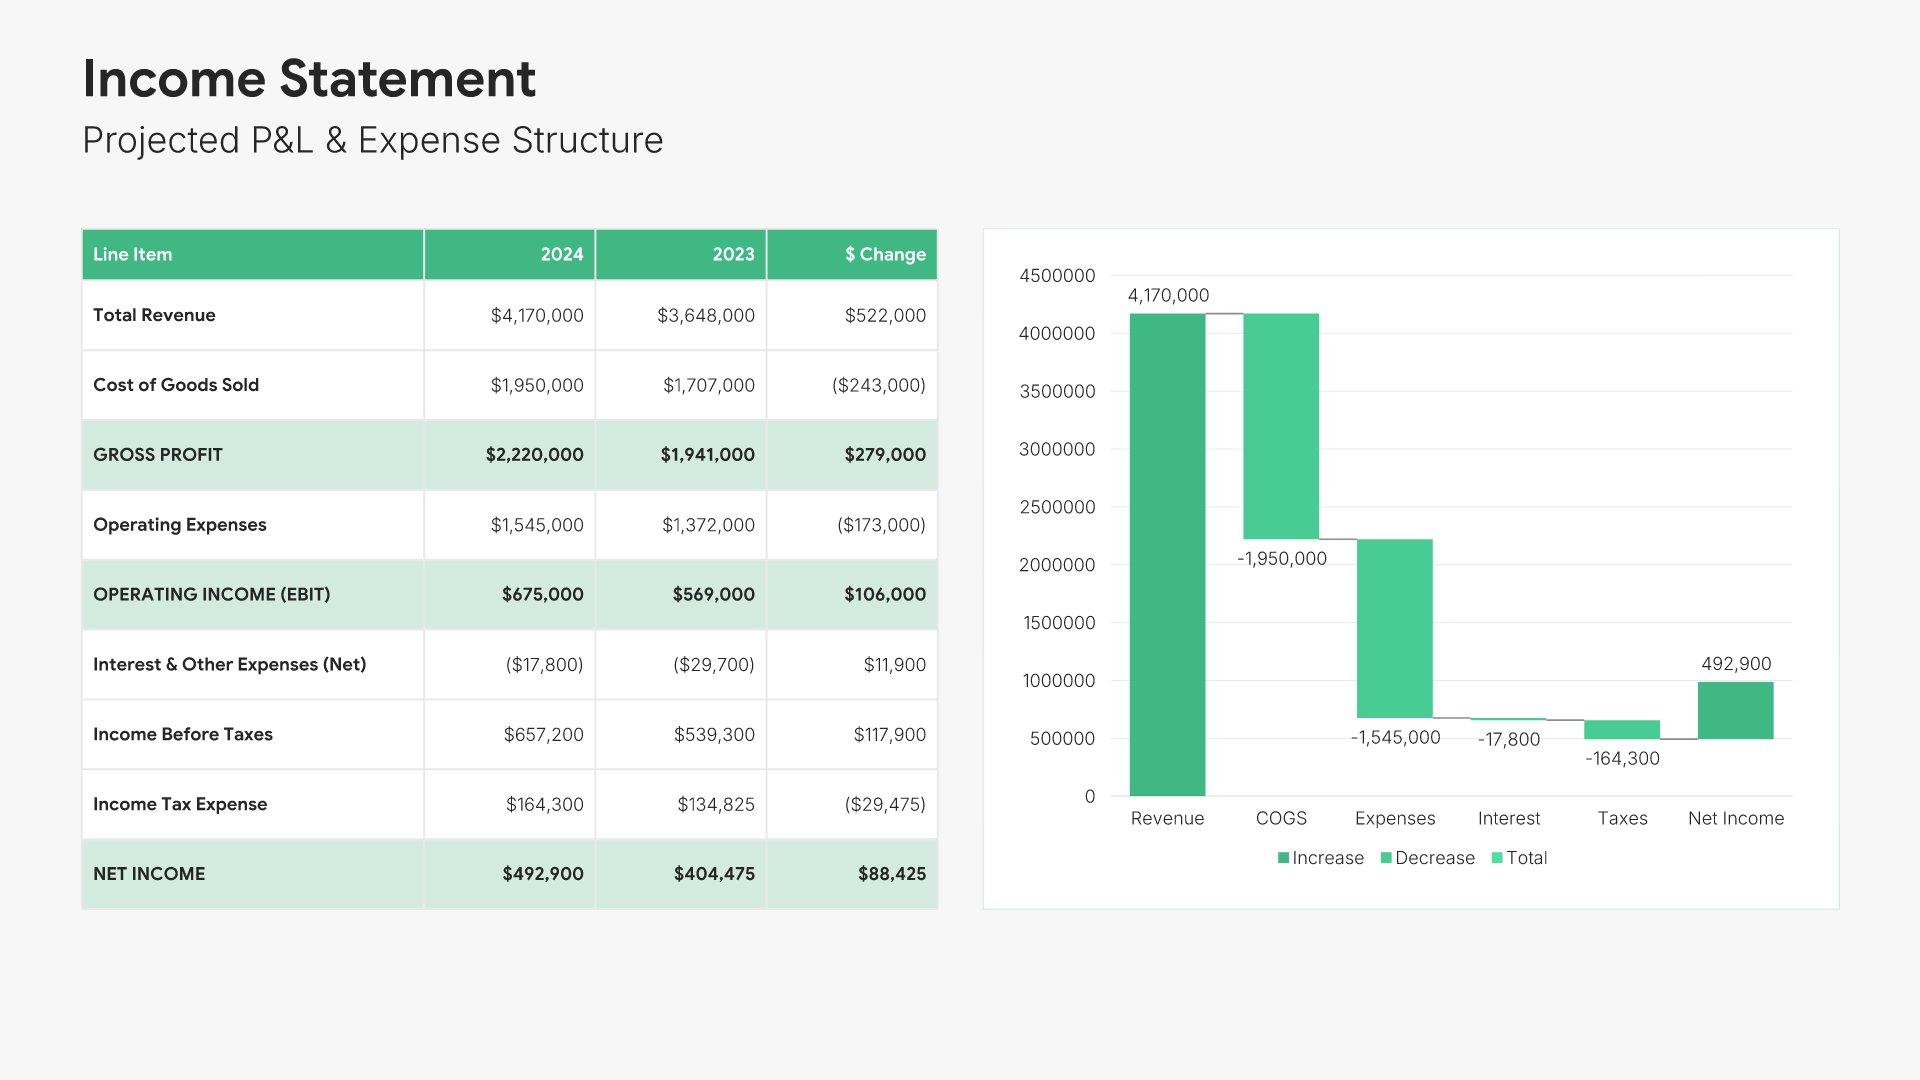Screen dimensions: 1920x1080
Task: Click the Decrease legend color swatch
Action: [x=1386, y=858]
